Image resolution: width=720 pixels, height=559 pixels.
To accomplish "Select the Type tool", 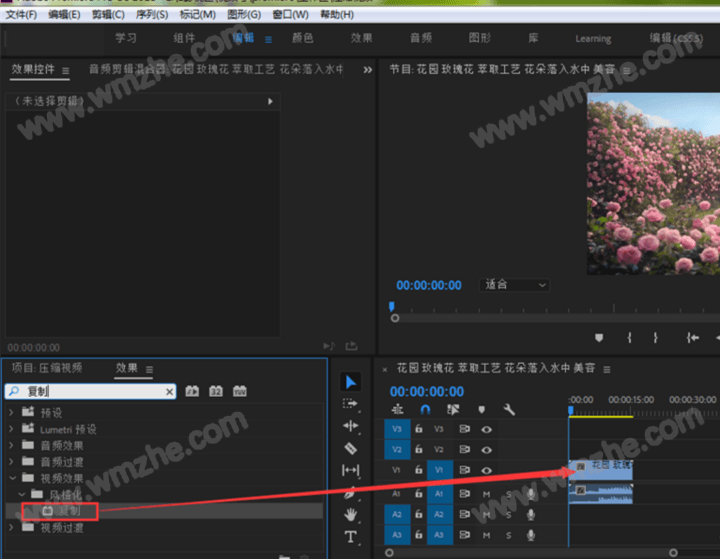I will pos(350,537).
